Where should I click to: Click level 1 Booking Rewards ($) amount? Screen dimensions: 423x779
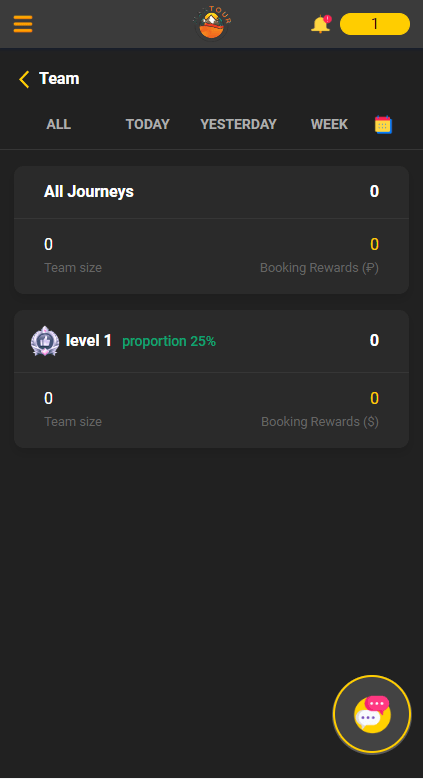374,398
